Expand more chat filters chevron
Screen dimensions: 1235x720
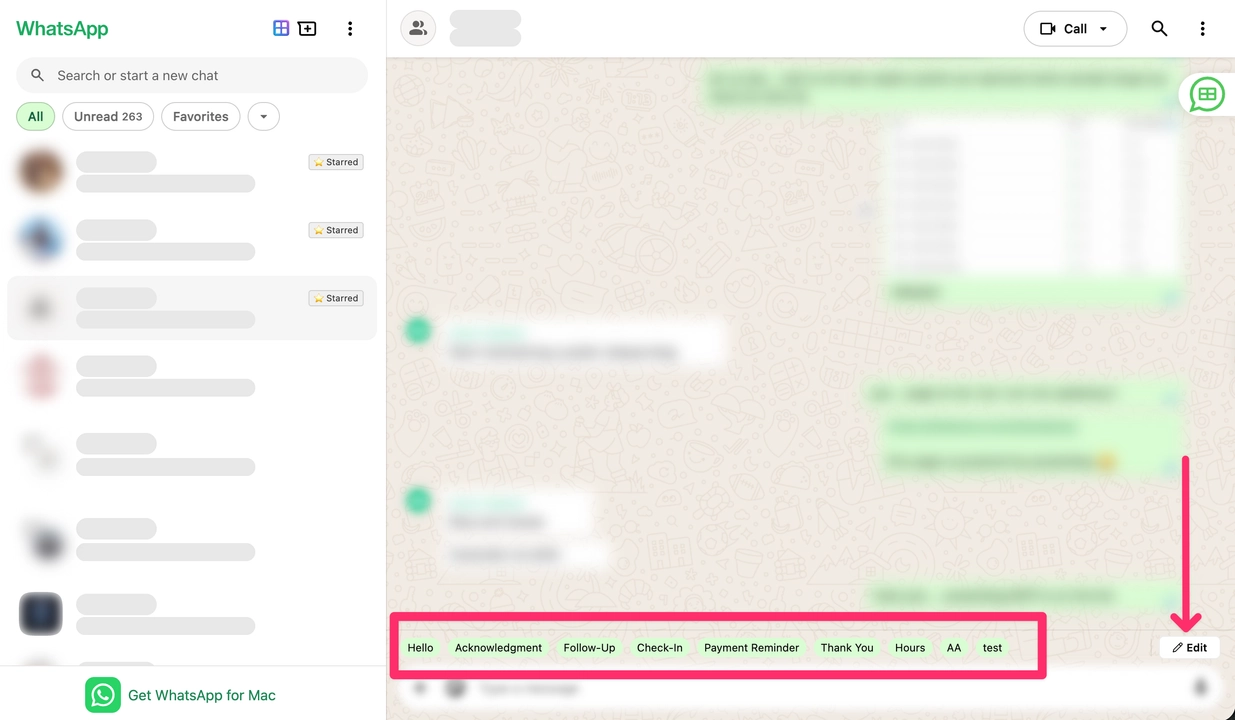click(x=263, y=117)
